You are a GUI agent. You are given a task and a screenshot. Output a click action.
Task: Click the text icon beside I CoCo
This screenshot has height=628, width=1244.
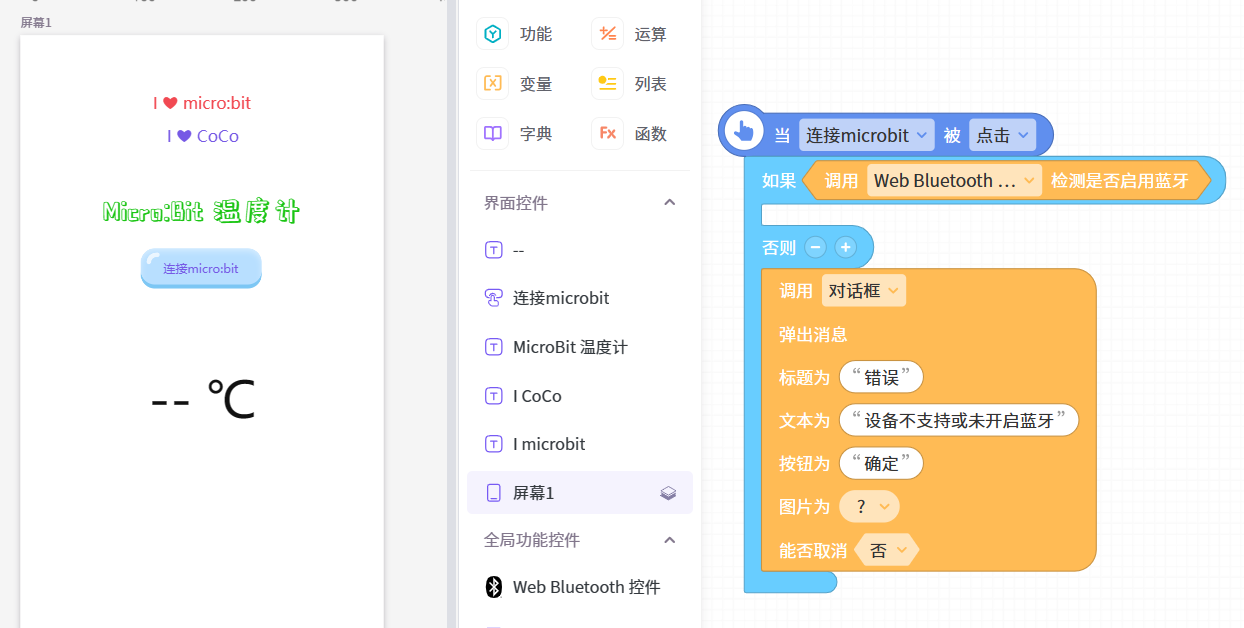[x=493, y=396]
